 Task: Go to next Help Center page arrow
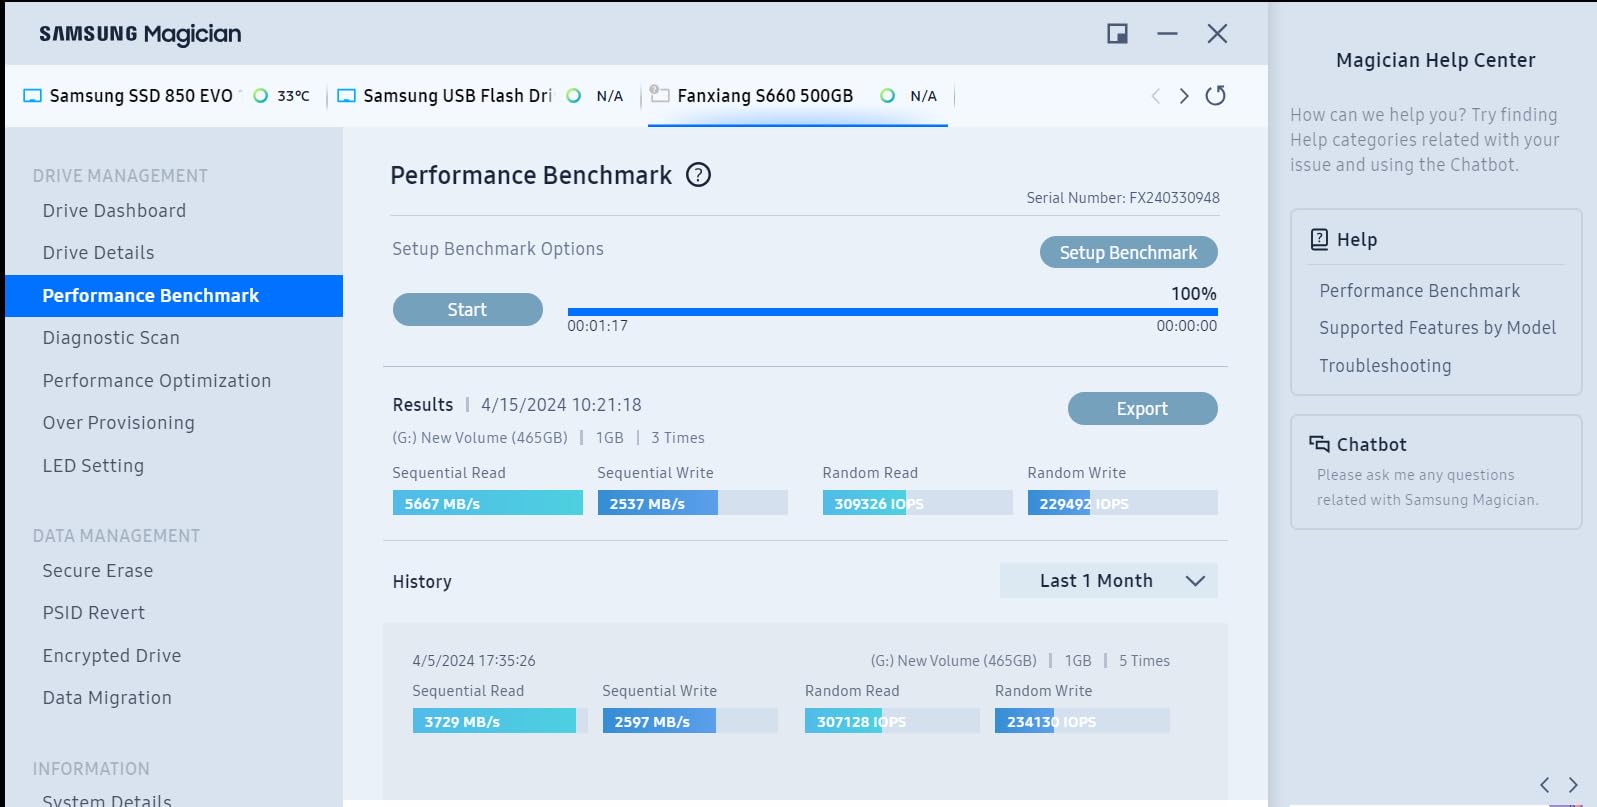click(1573, 785)
